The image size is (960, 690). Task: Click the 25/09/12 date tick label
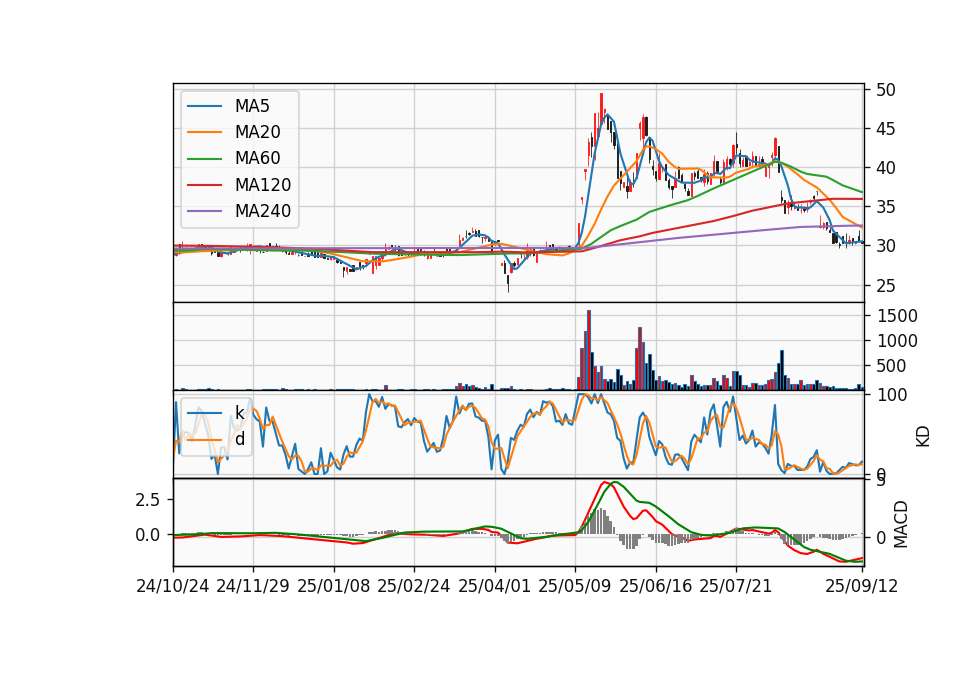[x=862, y=586]
